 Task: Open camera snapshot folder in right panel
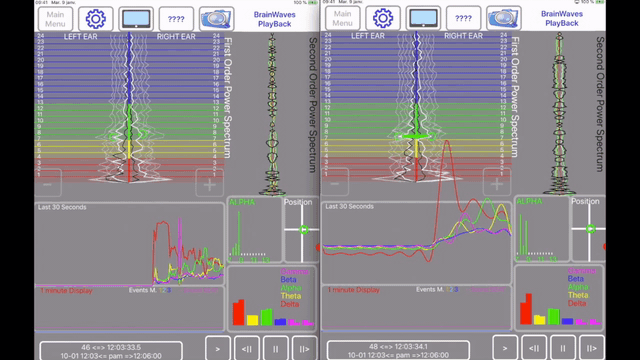[504, 18]
